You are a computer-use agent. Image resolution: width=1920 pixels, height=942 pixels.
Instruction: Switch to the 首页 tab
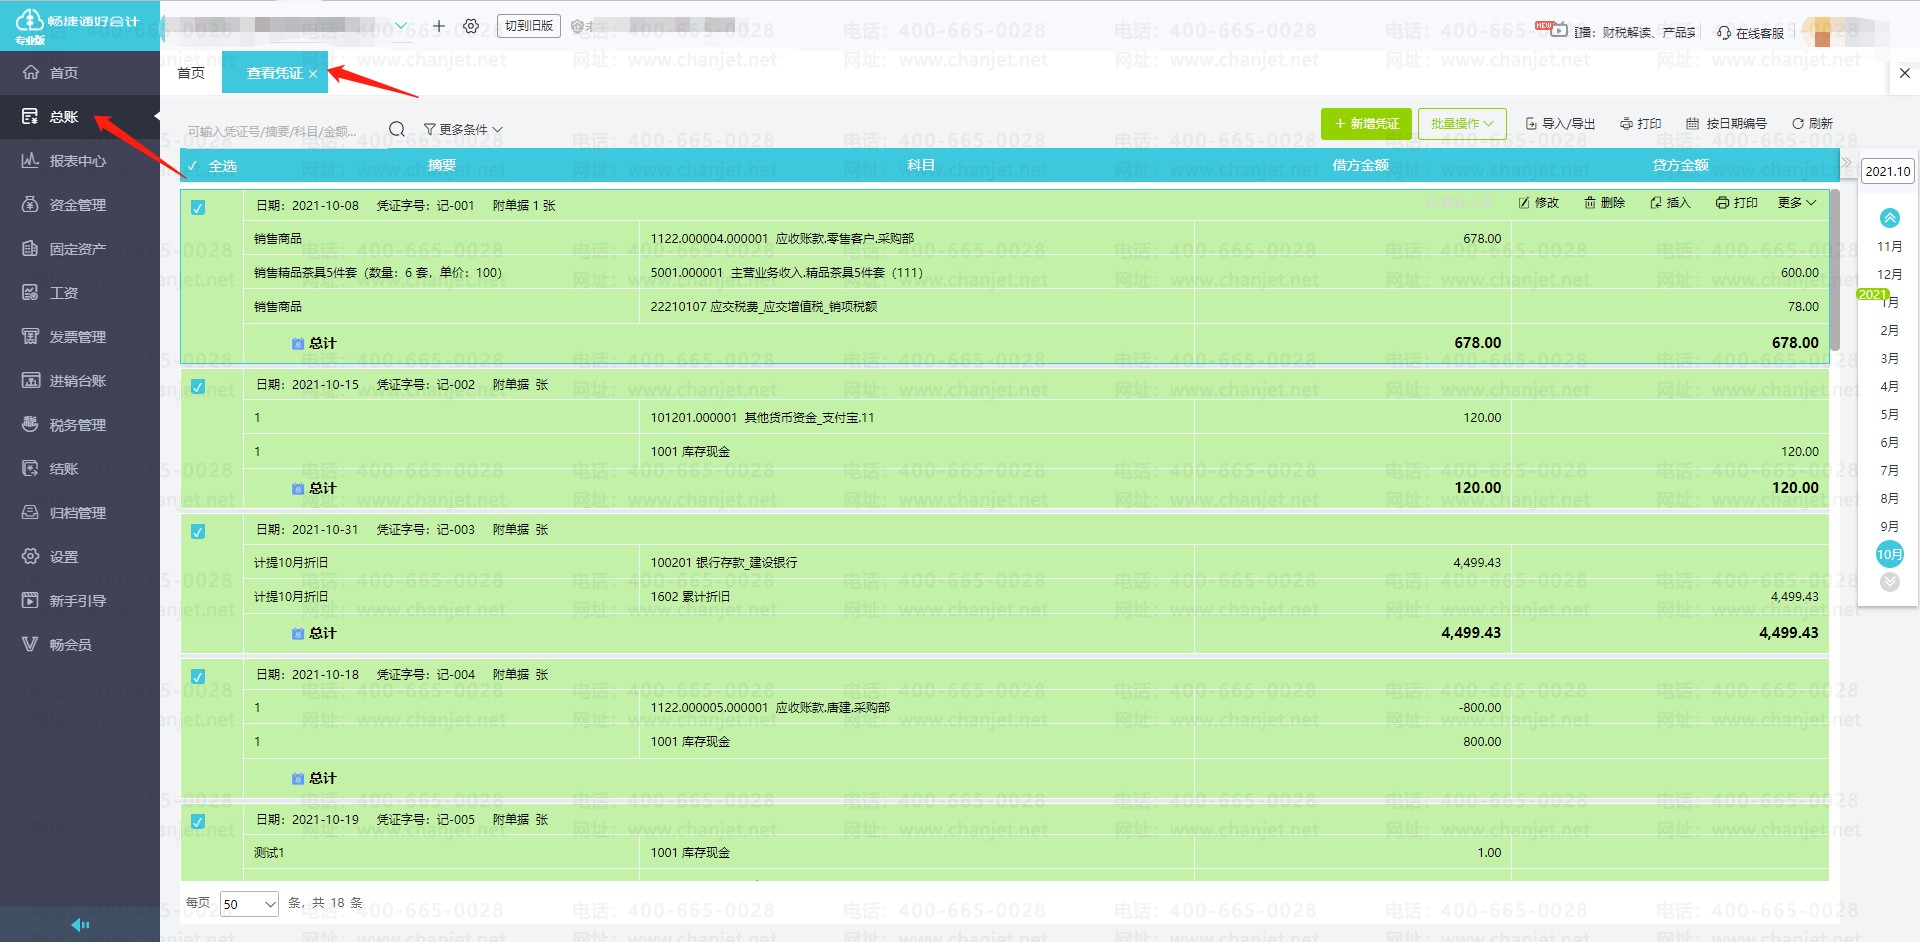[190, 73]
